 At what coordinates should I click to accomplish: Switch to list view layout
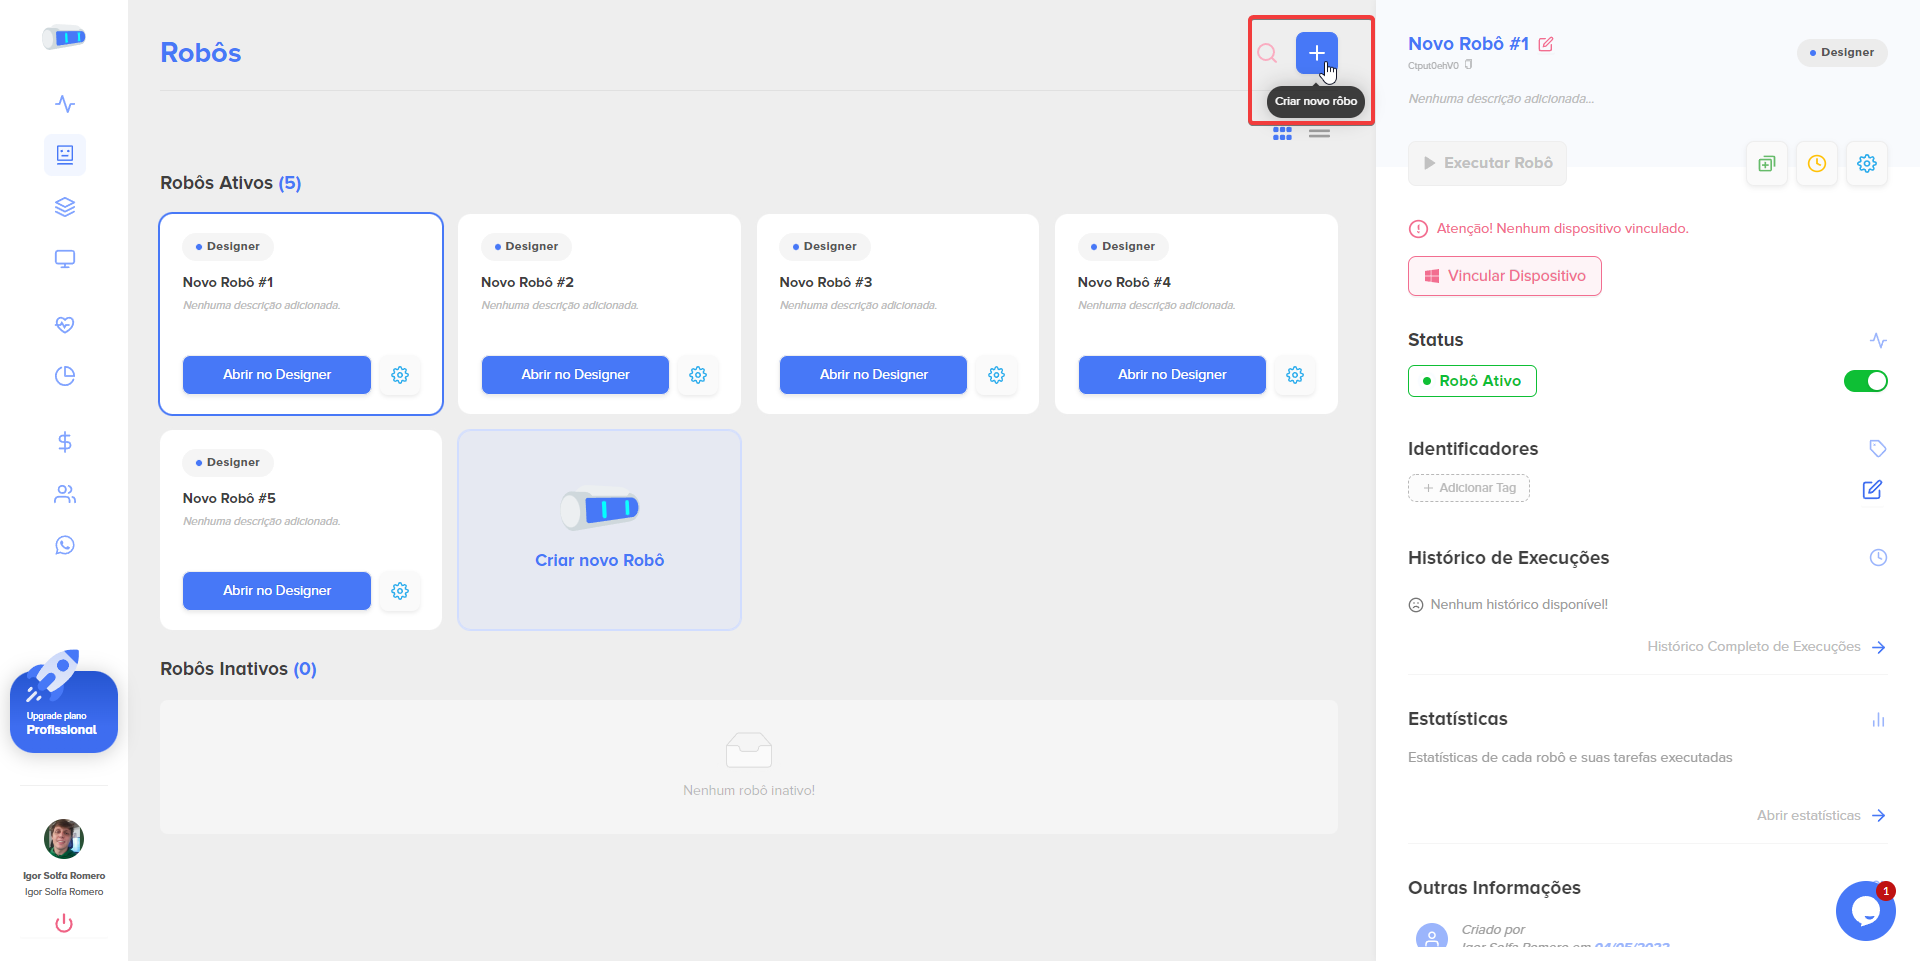tap(1319, 133)
